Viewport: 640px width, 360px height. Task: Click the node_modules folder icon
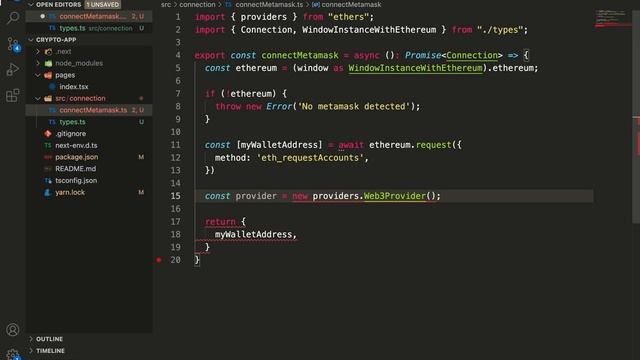(48, 63)
